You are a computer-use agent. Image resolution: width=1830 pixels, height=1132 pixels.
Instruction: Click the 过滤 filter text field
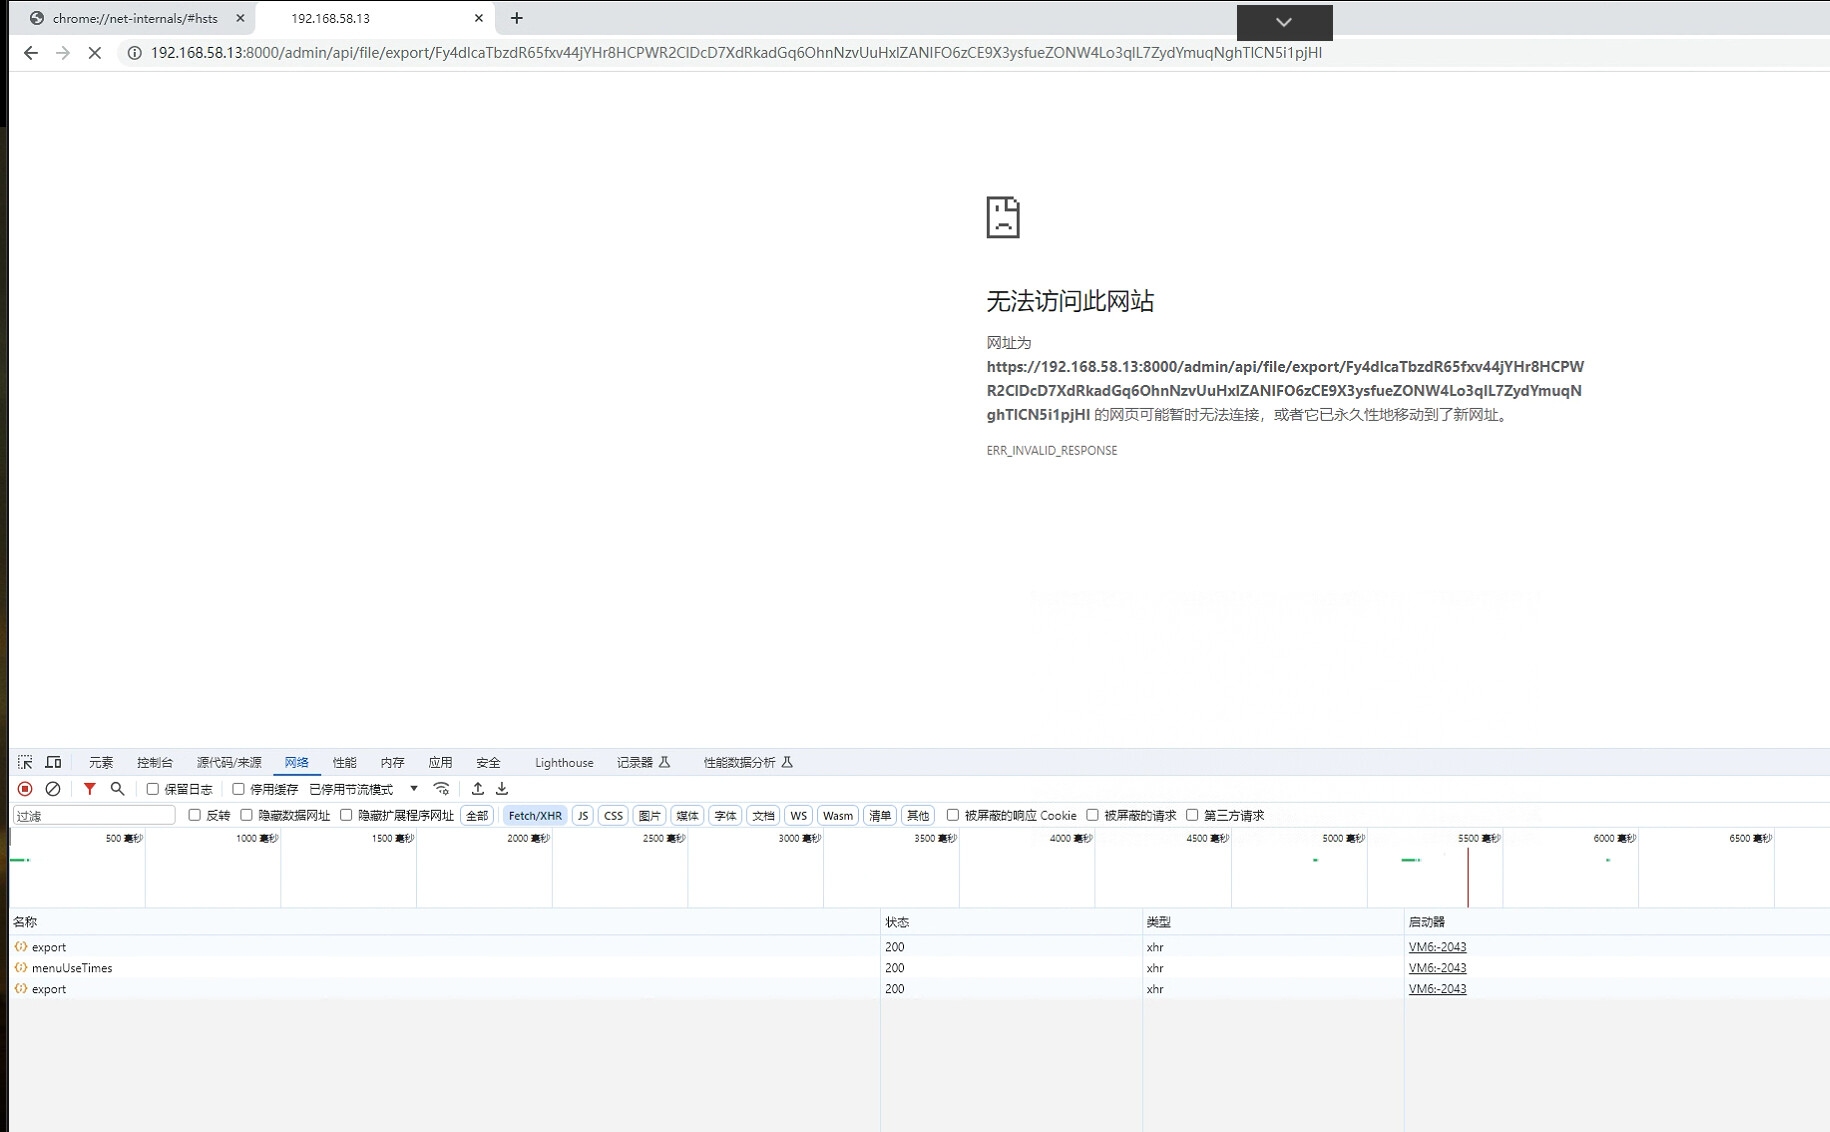pyautogui.click(x=94, y=816)
